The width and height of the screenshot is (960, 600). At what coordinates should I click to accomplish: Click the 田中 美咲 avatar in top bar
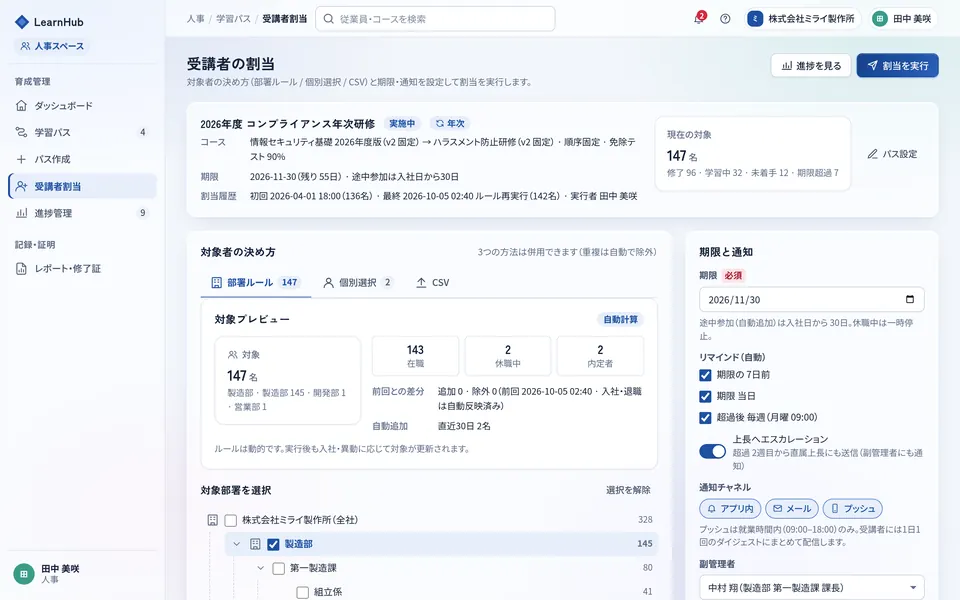(880, 19)
